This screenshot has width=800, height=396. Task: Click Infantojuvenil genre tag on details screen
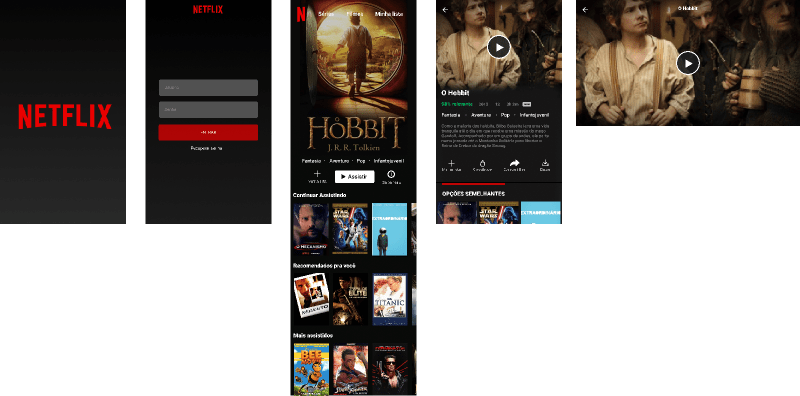(x=535, y=115)
